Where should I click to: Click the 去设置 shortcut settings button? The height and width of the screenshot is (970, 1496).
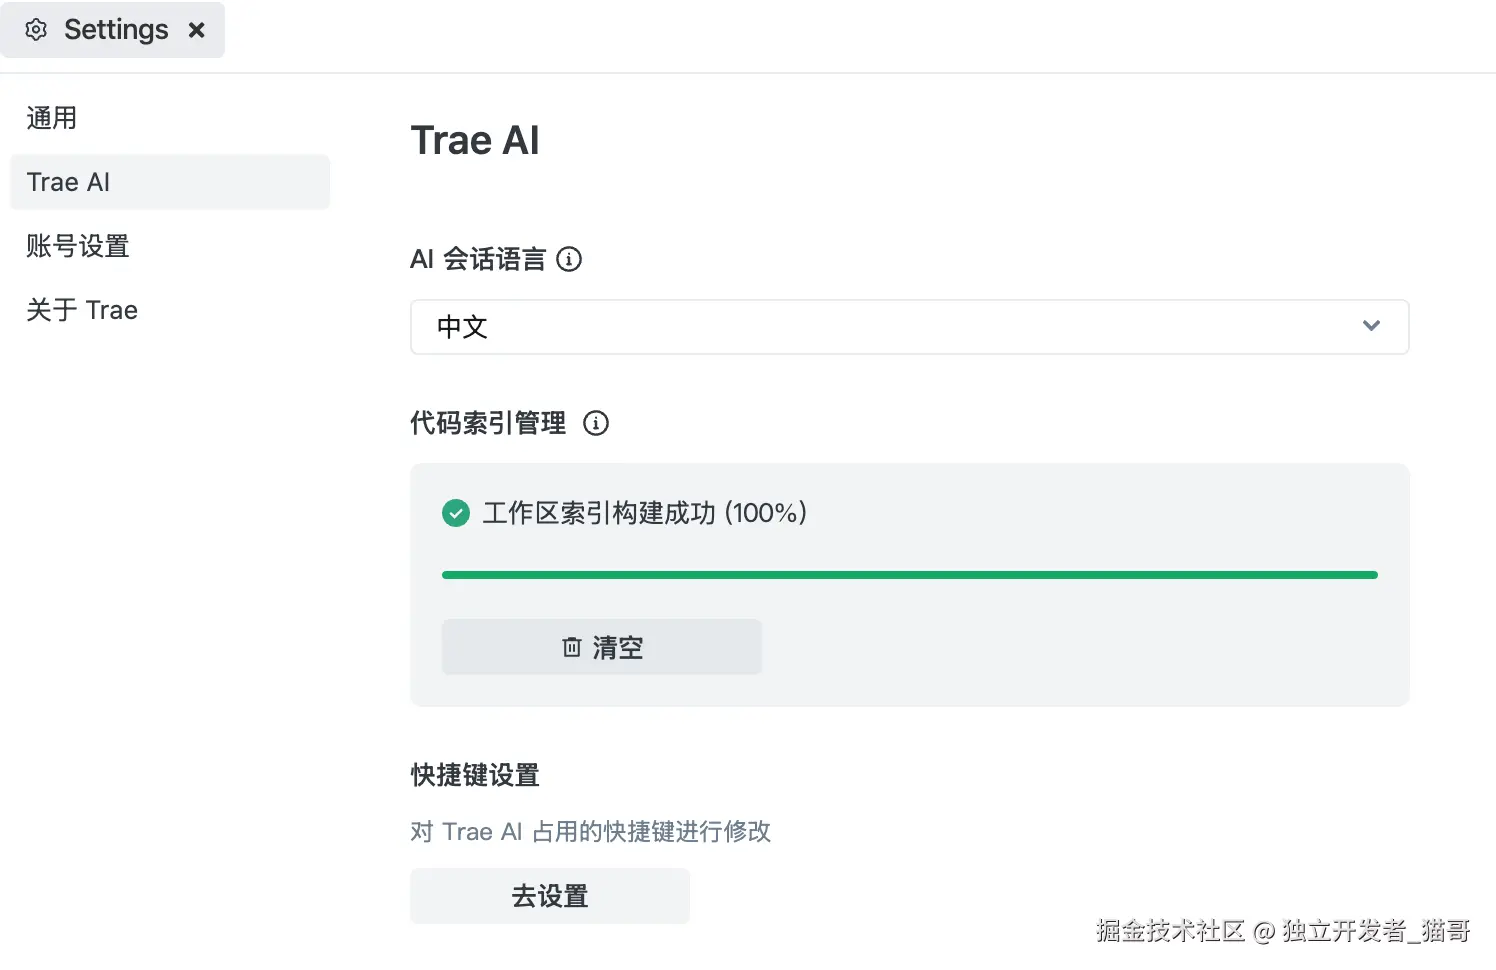coord(549,896)
